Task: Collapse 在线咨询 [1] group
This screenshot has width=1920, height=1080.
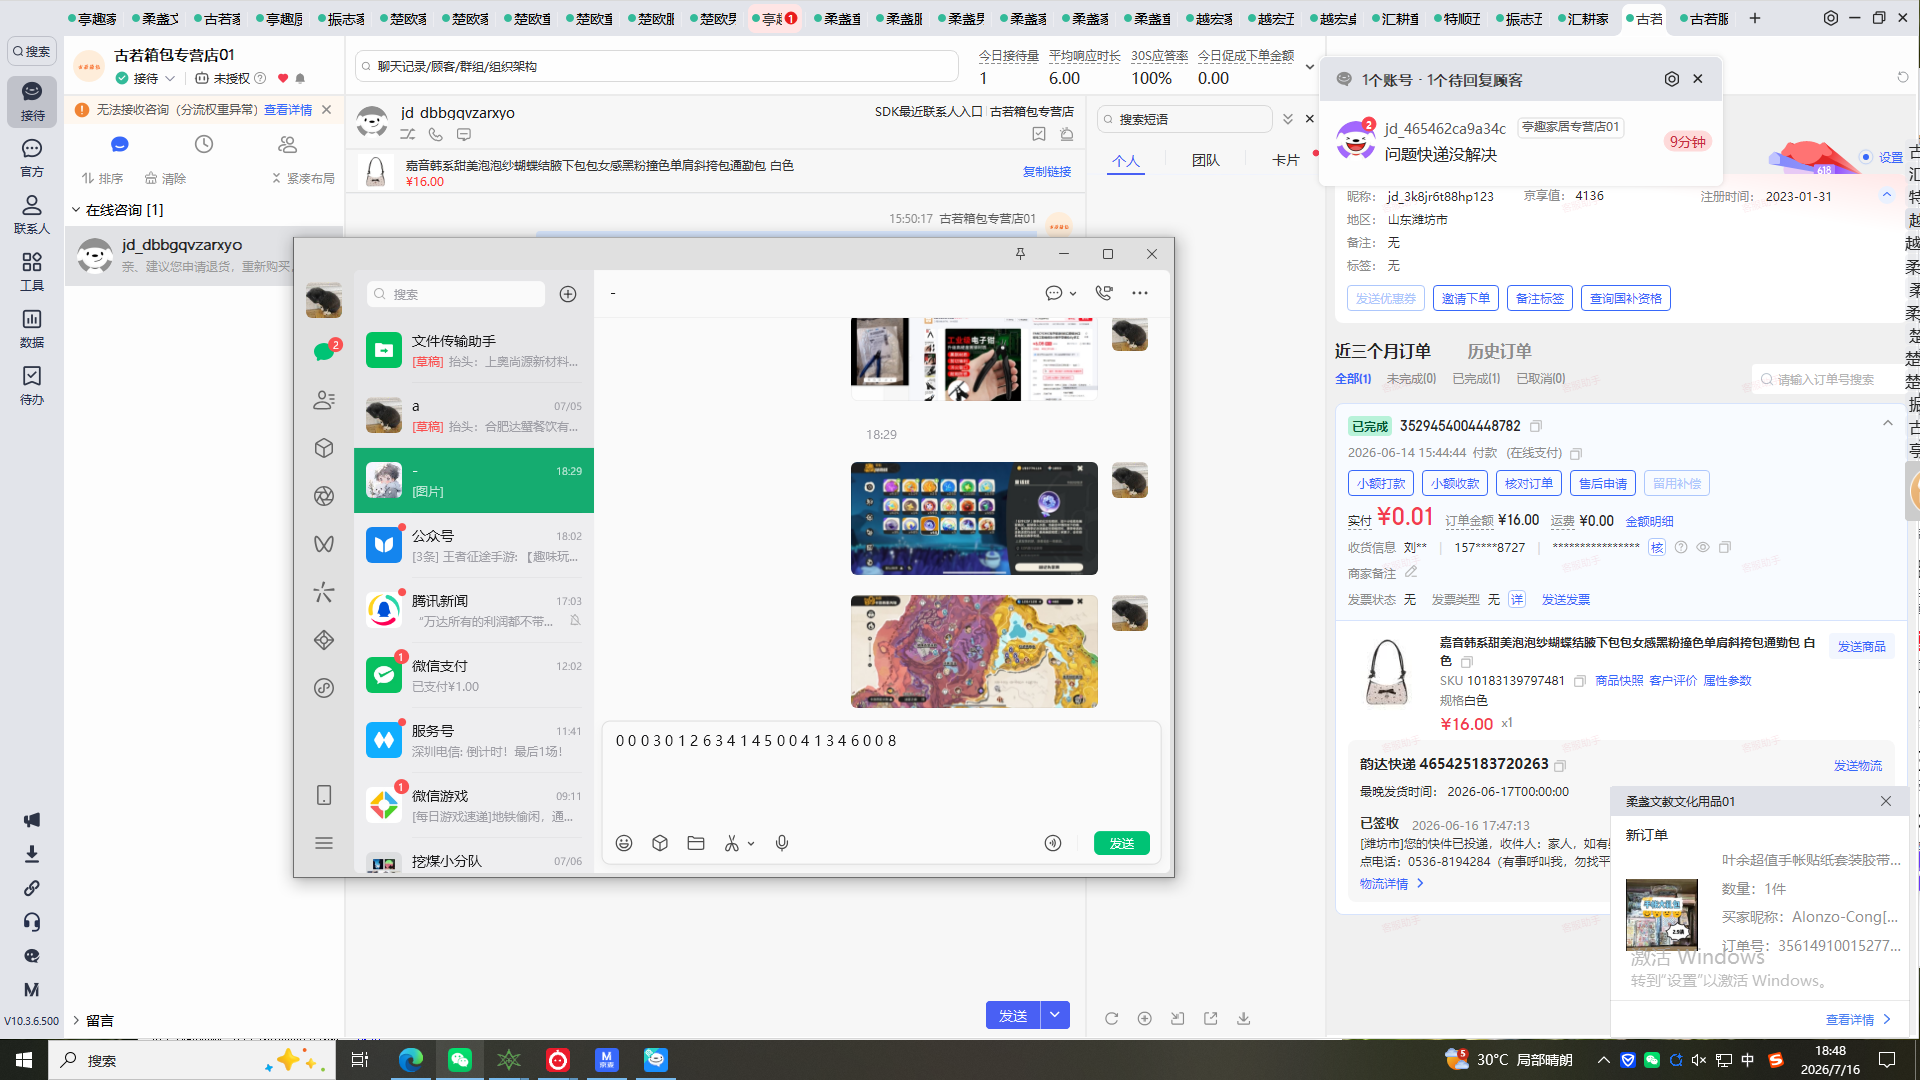Action: coord(76,210)
